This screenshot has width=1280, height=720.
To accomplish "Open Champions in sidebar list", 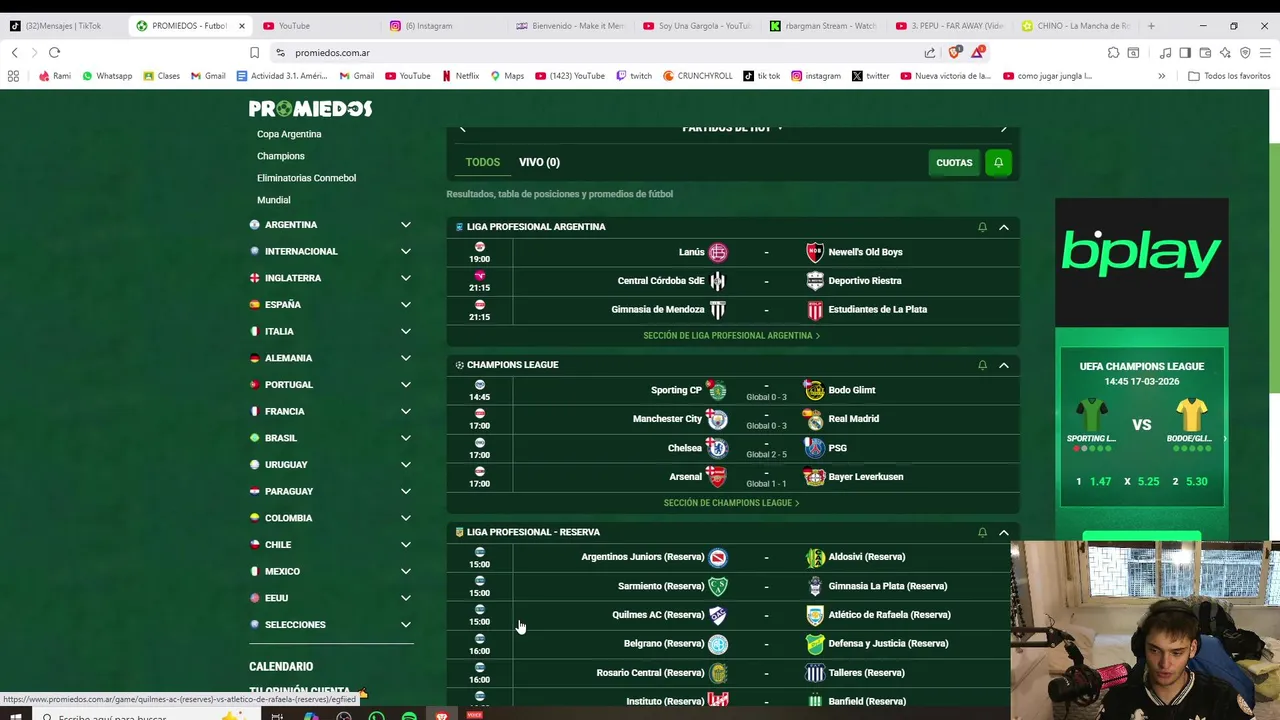I will [281, 156].
